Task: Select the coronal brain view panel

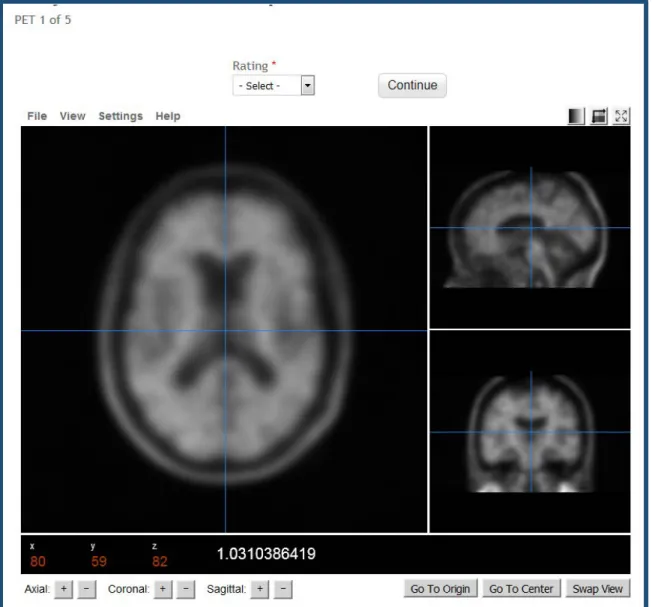Action: click(x=530, y=432)
